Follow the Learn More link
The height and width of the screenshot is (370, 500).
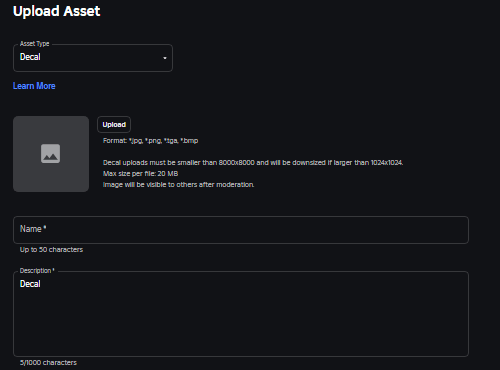pyautogui.click(x=34, y=86)
